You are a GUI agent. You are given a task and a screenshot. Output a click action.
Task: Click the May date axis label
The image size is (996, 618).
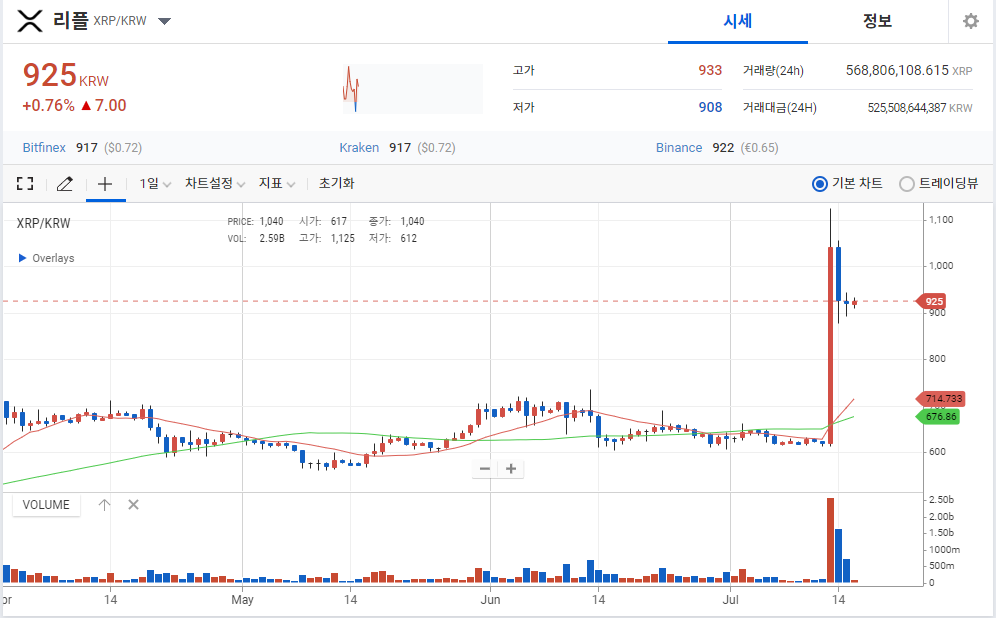(x=243, y=600)
